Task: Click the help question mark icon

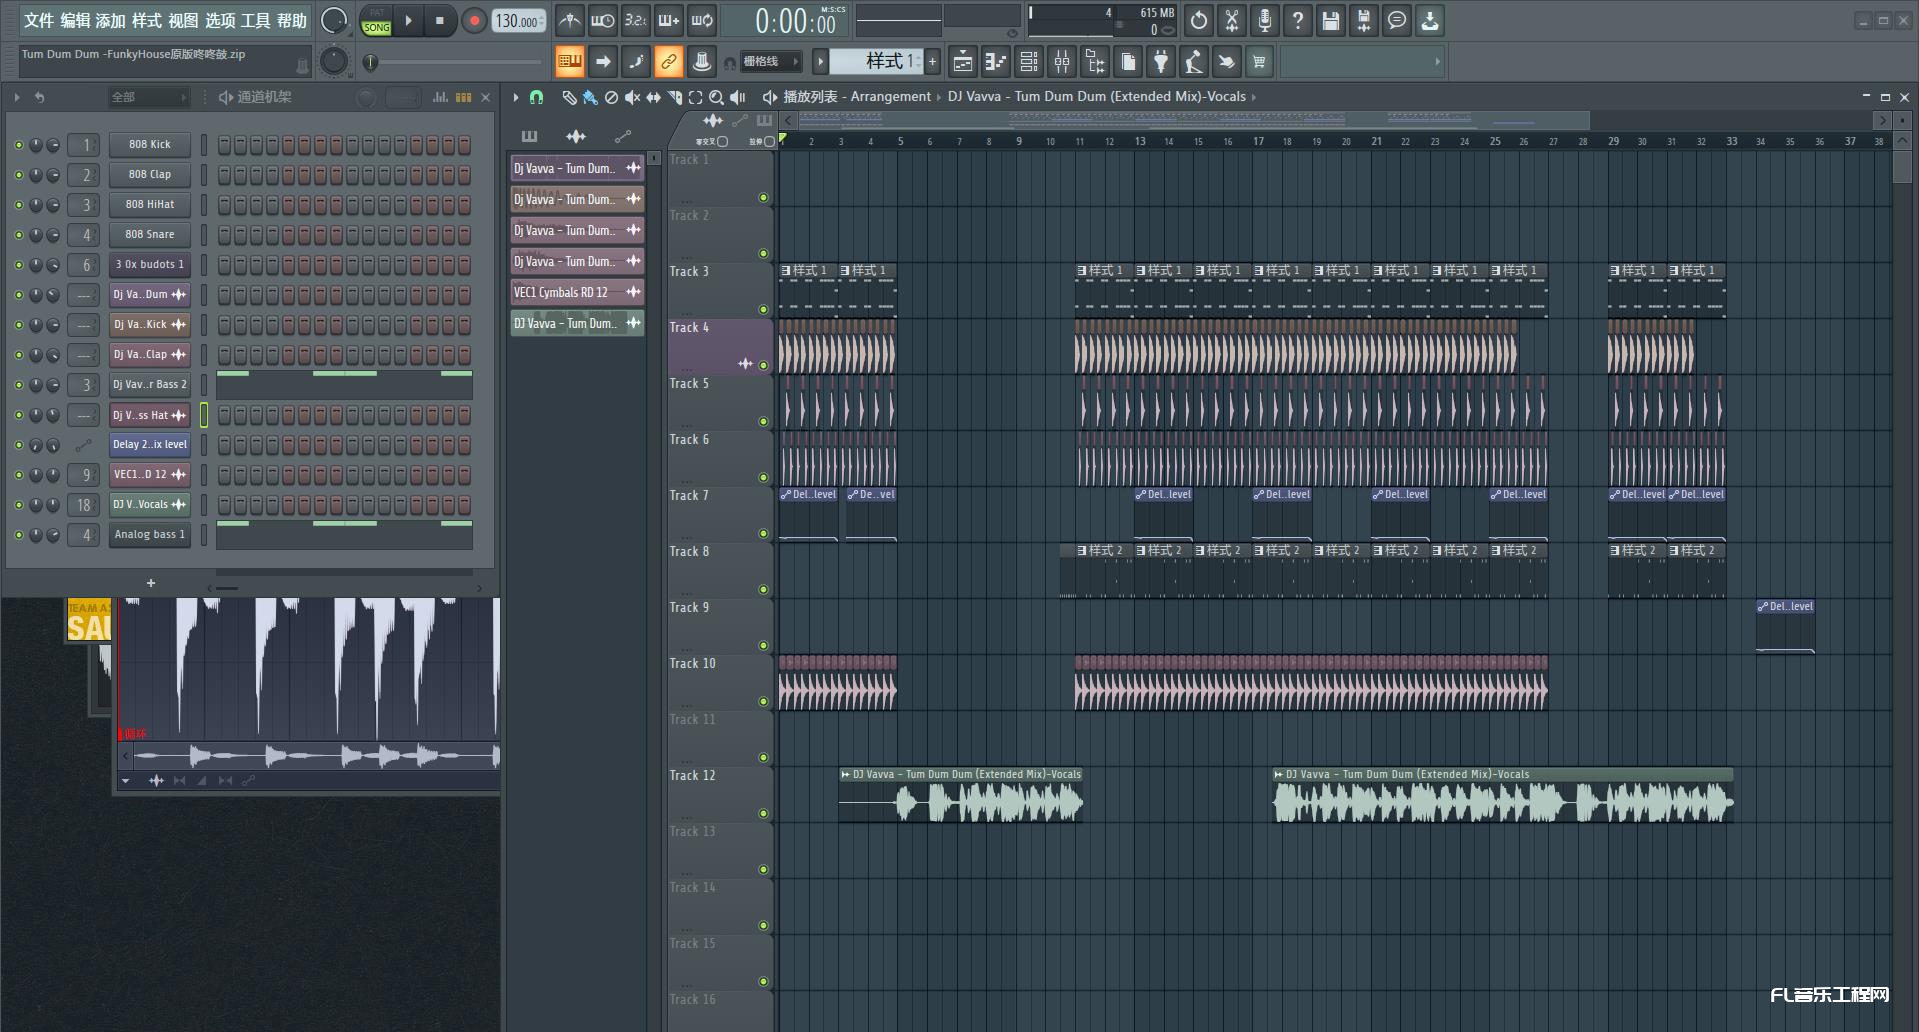Action: pyautogui.click(x=1298, y=20)
